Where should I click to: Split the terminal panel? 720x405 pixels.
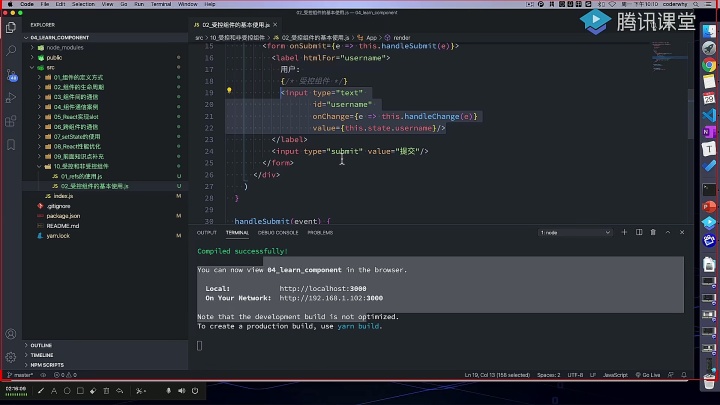[x=639, y=232]
